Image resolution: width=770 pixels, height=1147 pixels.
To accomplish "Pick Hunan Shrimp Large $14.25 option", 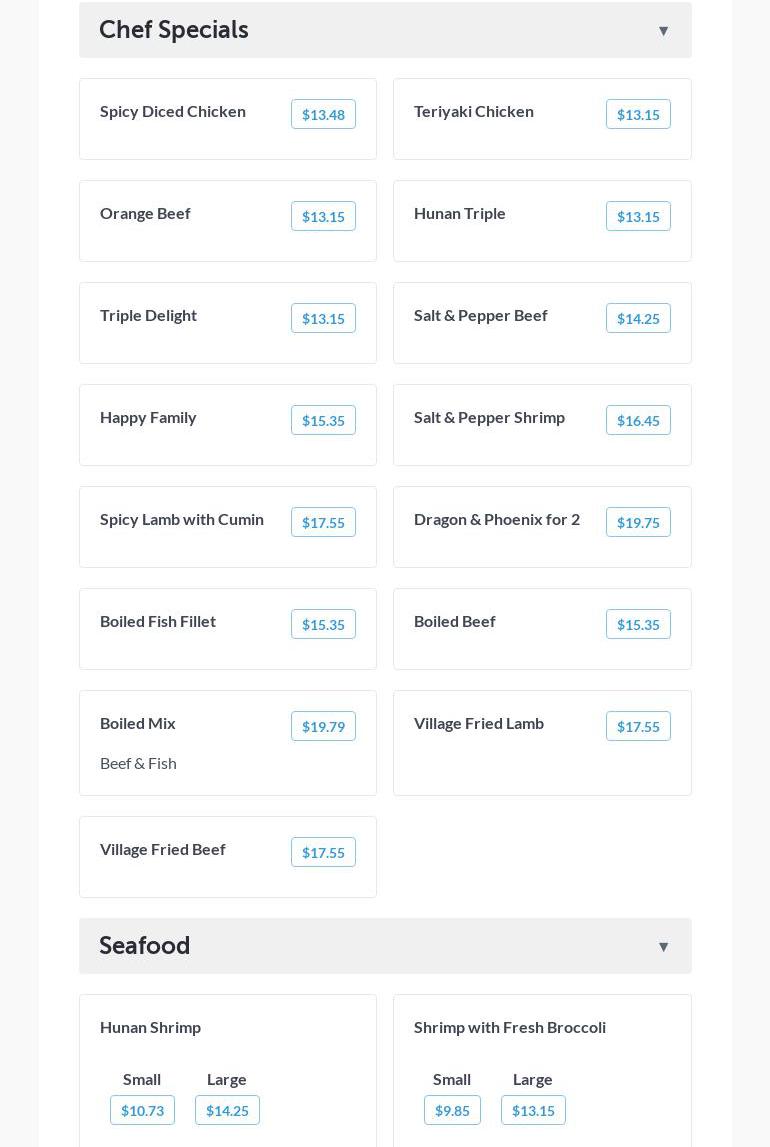I will pyautogui.click(x=227, y=1110).
